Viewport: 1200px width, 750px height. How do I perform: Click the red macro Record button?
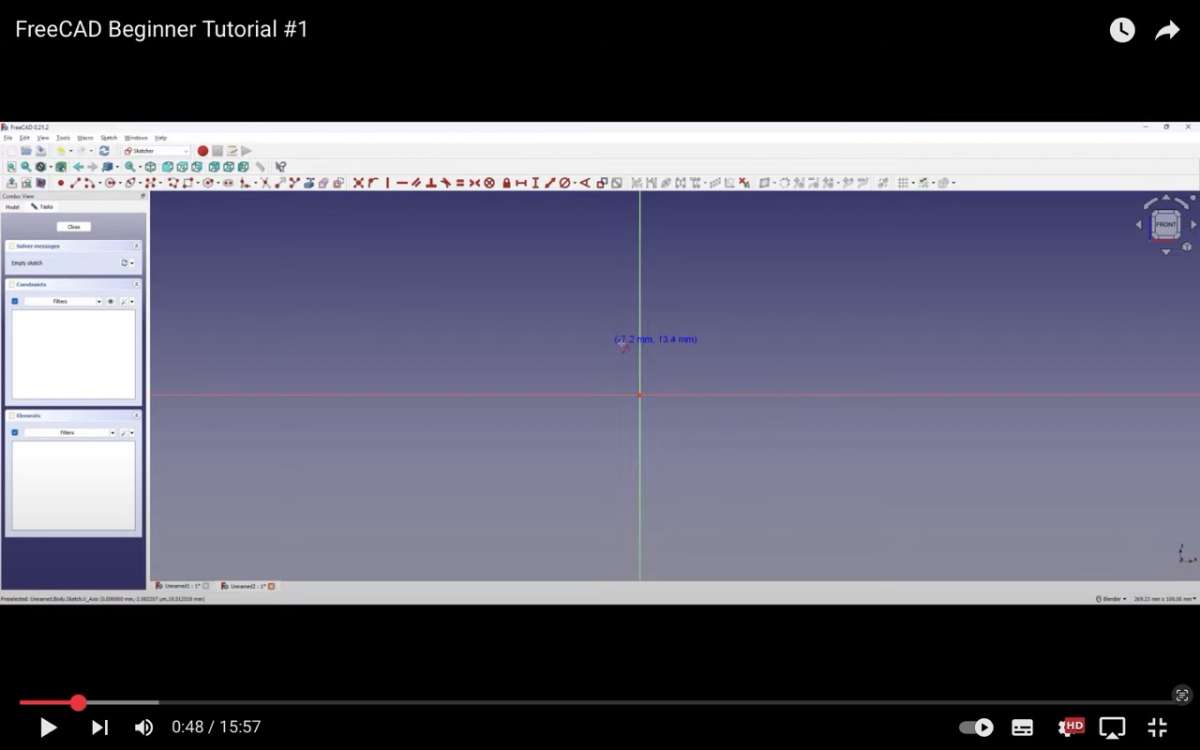coord(202,151)
